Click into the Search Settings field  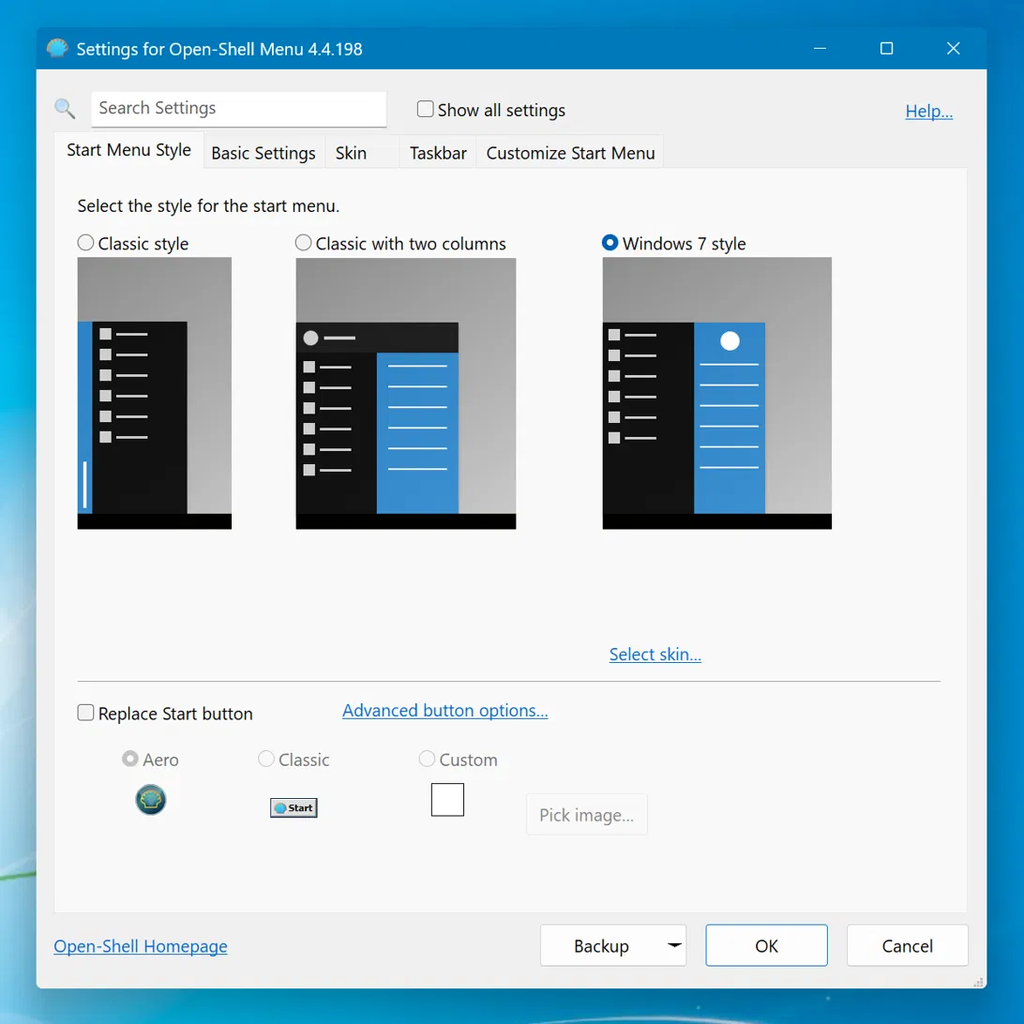(x=239, y=108)
